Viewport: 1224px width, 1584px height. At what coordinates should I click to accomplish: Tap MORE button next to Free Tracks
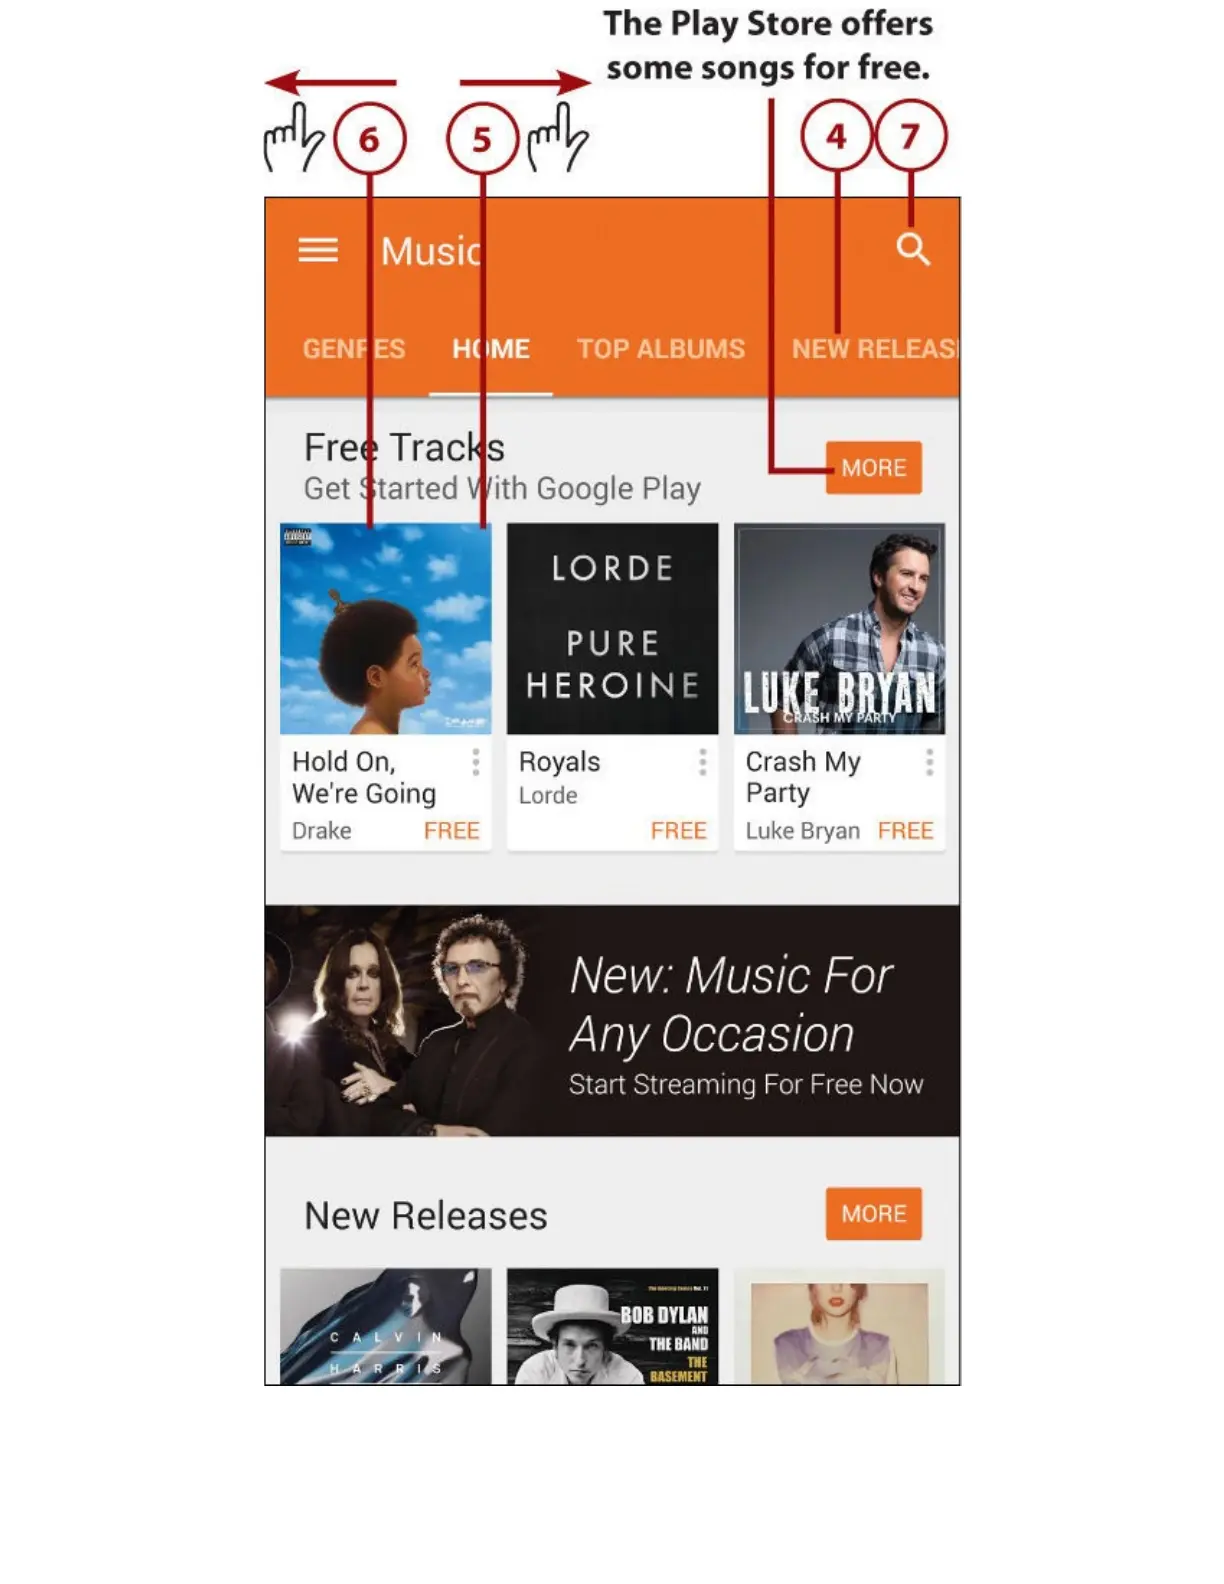[874, 468]
